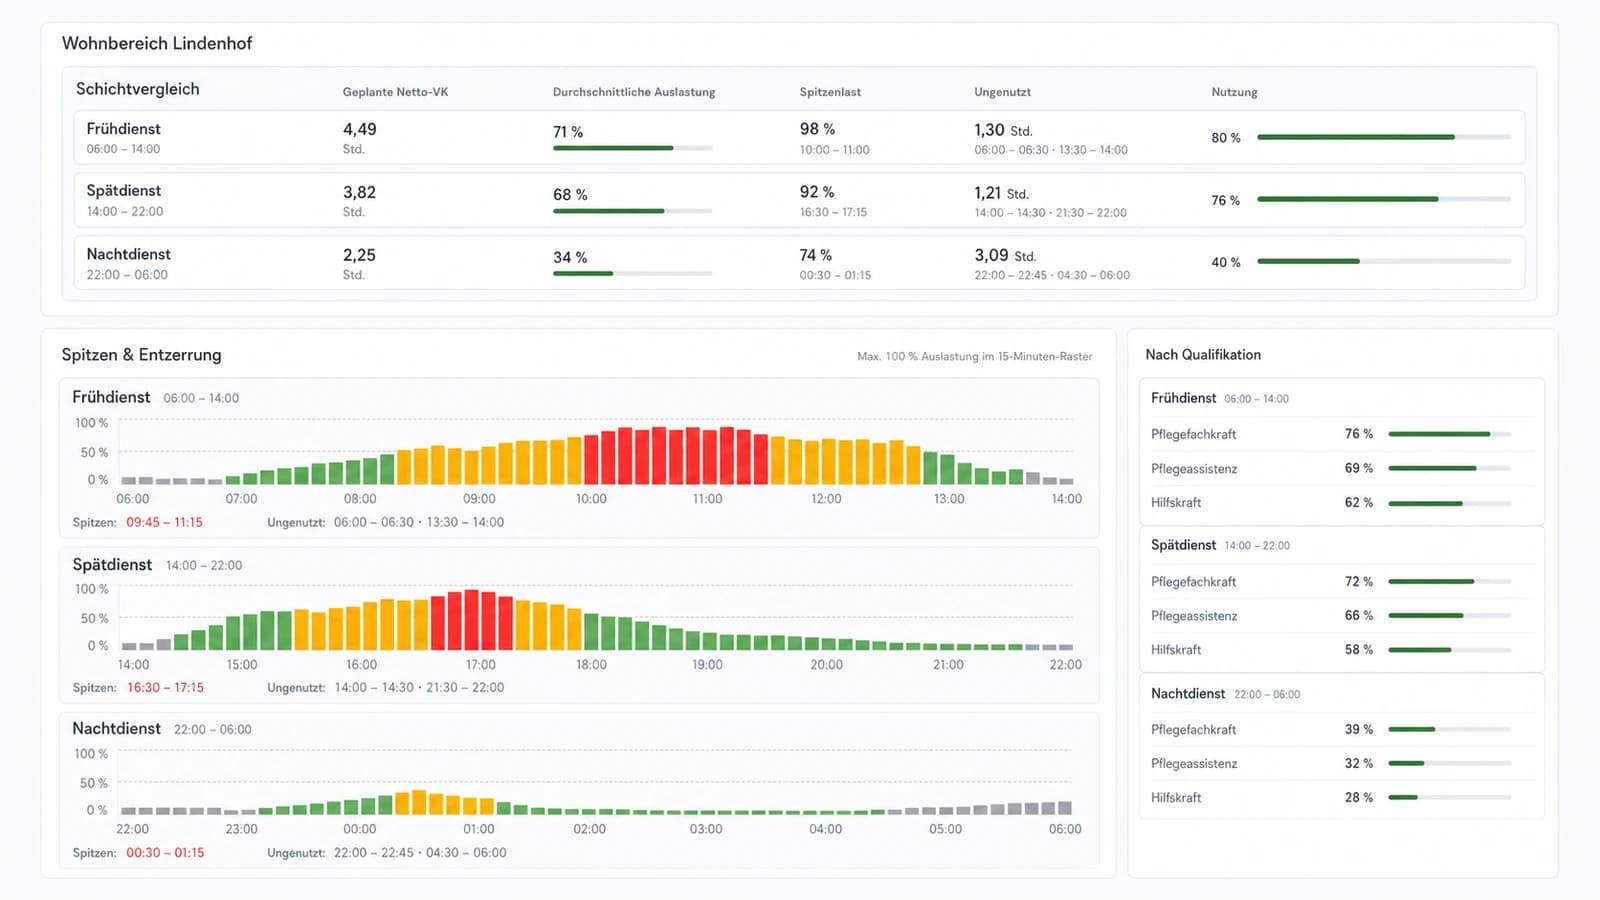The height and width of the screenshot is (900, 1600).
Task: Click the "2,25" planned hours value
Action: (x=360, y=255)
